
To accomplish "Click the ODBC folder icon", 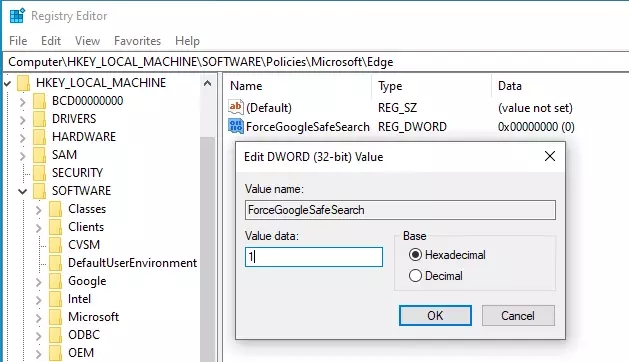I will (x=55, y=335).
